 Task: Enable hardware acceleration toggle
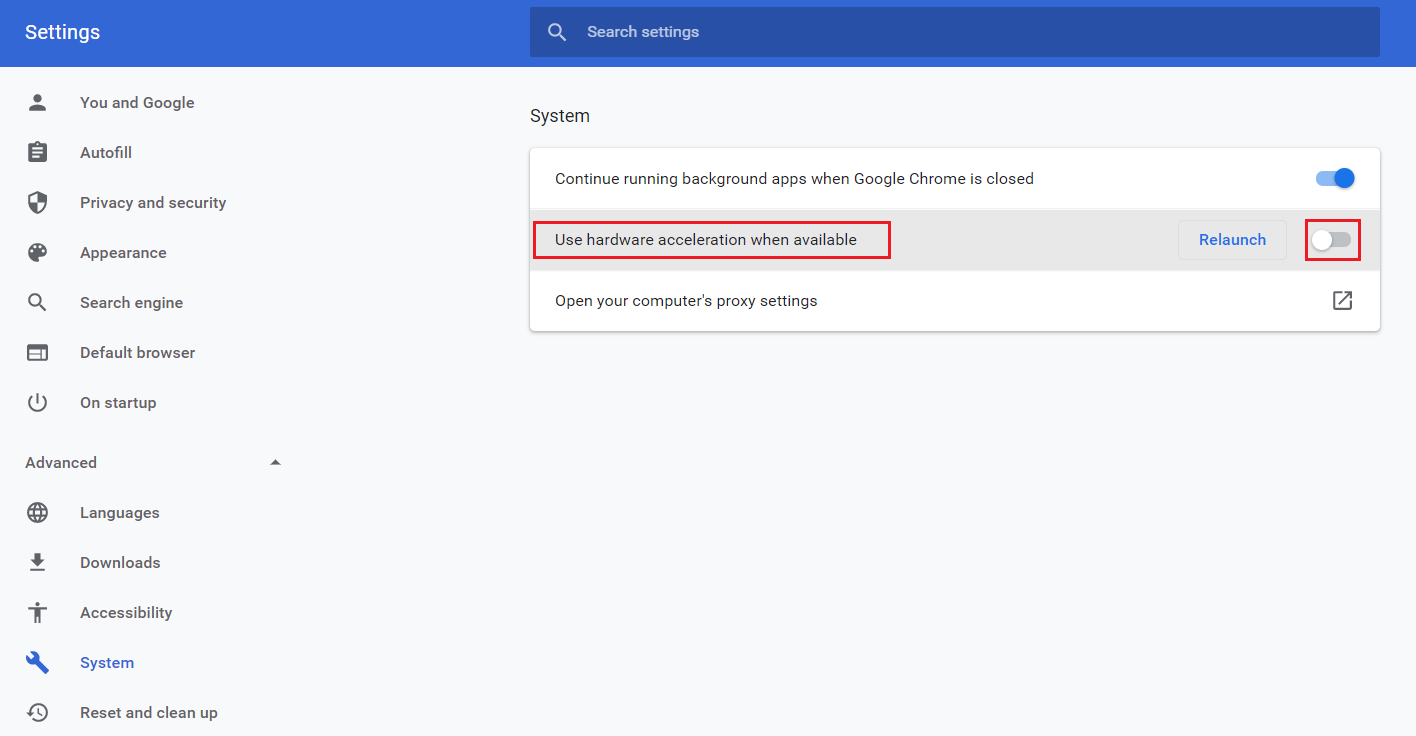[1332, 240]
